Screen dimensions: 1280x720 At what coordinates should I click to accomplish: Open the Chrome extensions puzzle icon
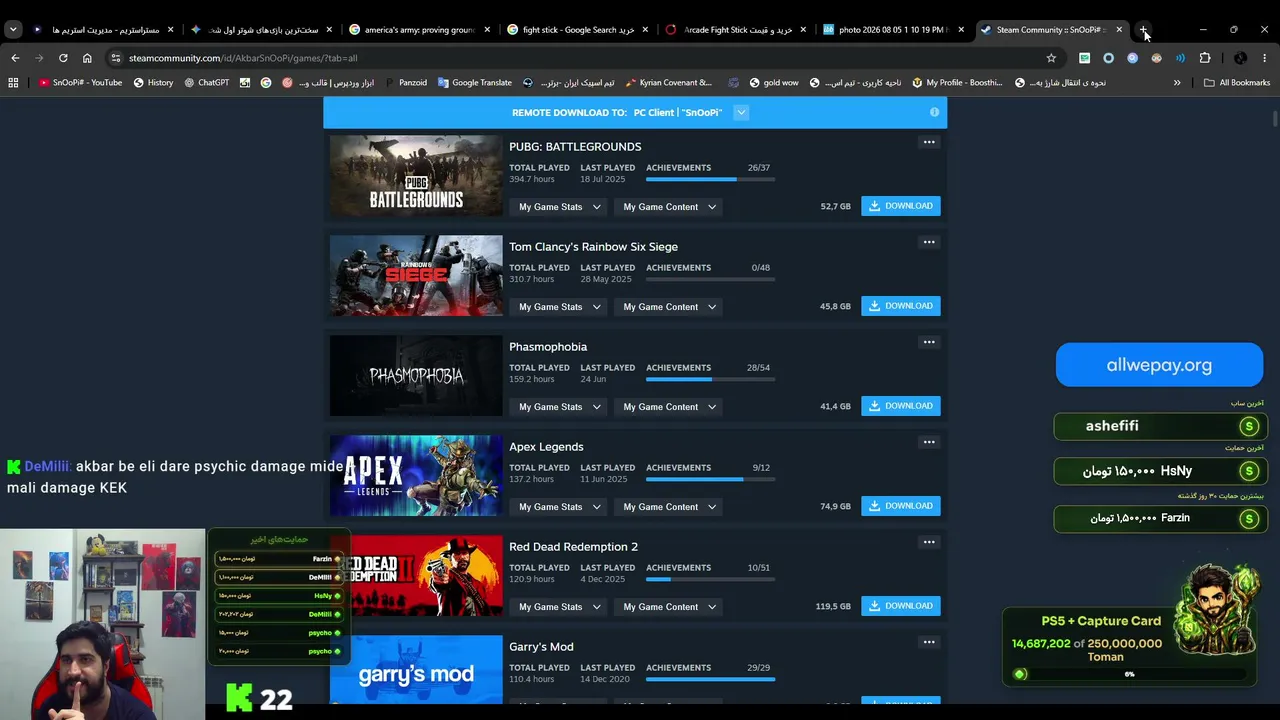(1204, 58)
